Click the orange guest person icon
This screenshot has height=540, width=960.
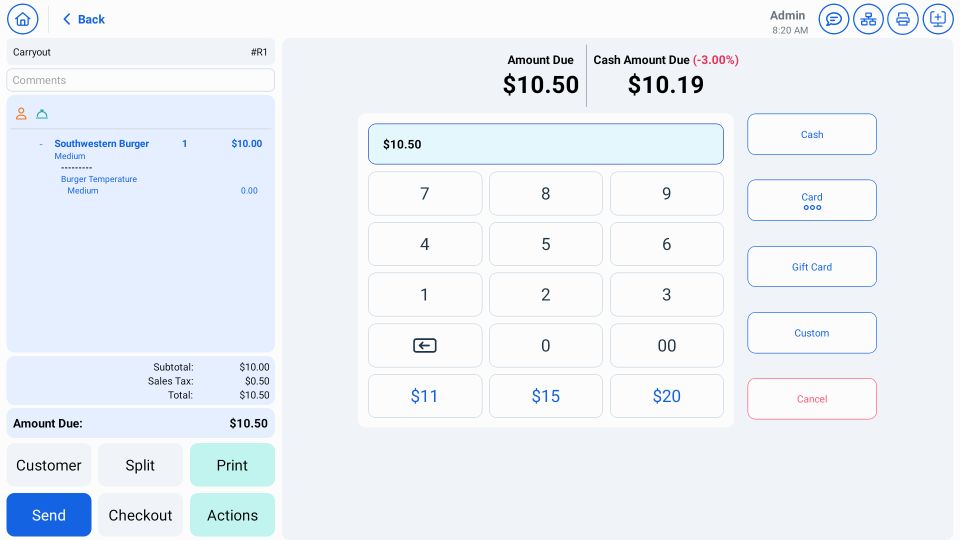(21, 114)
